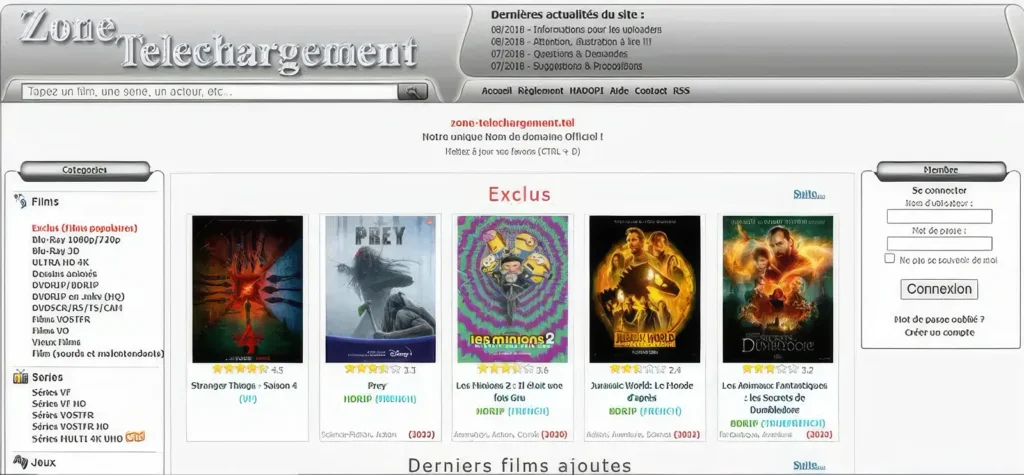Click the star rating under Prey

(x=372, y=370)
